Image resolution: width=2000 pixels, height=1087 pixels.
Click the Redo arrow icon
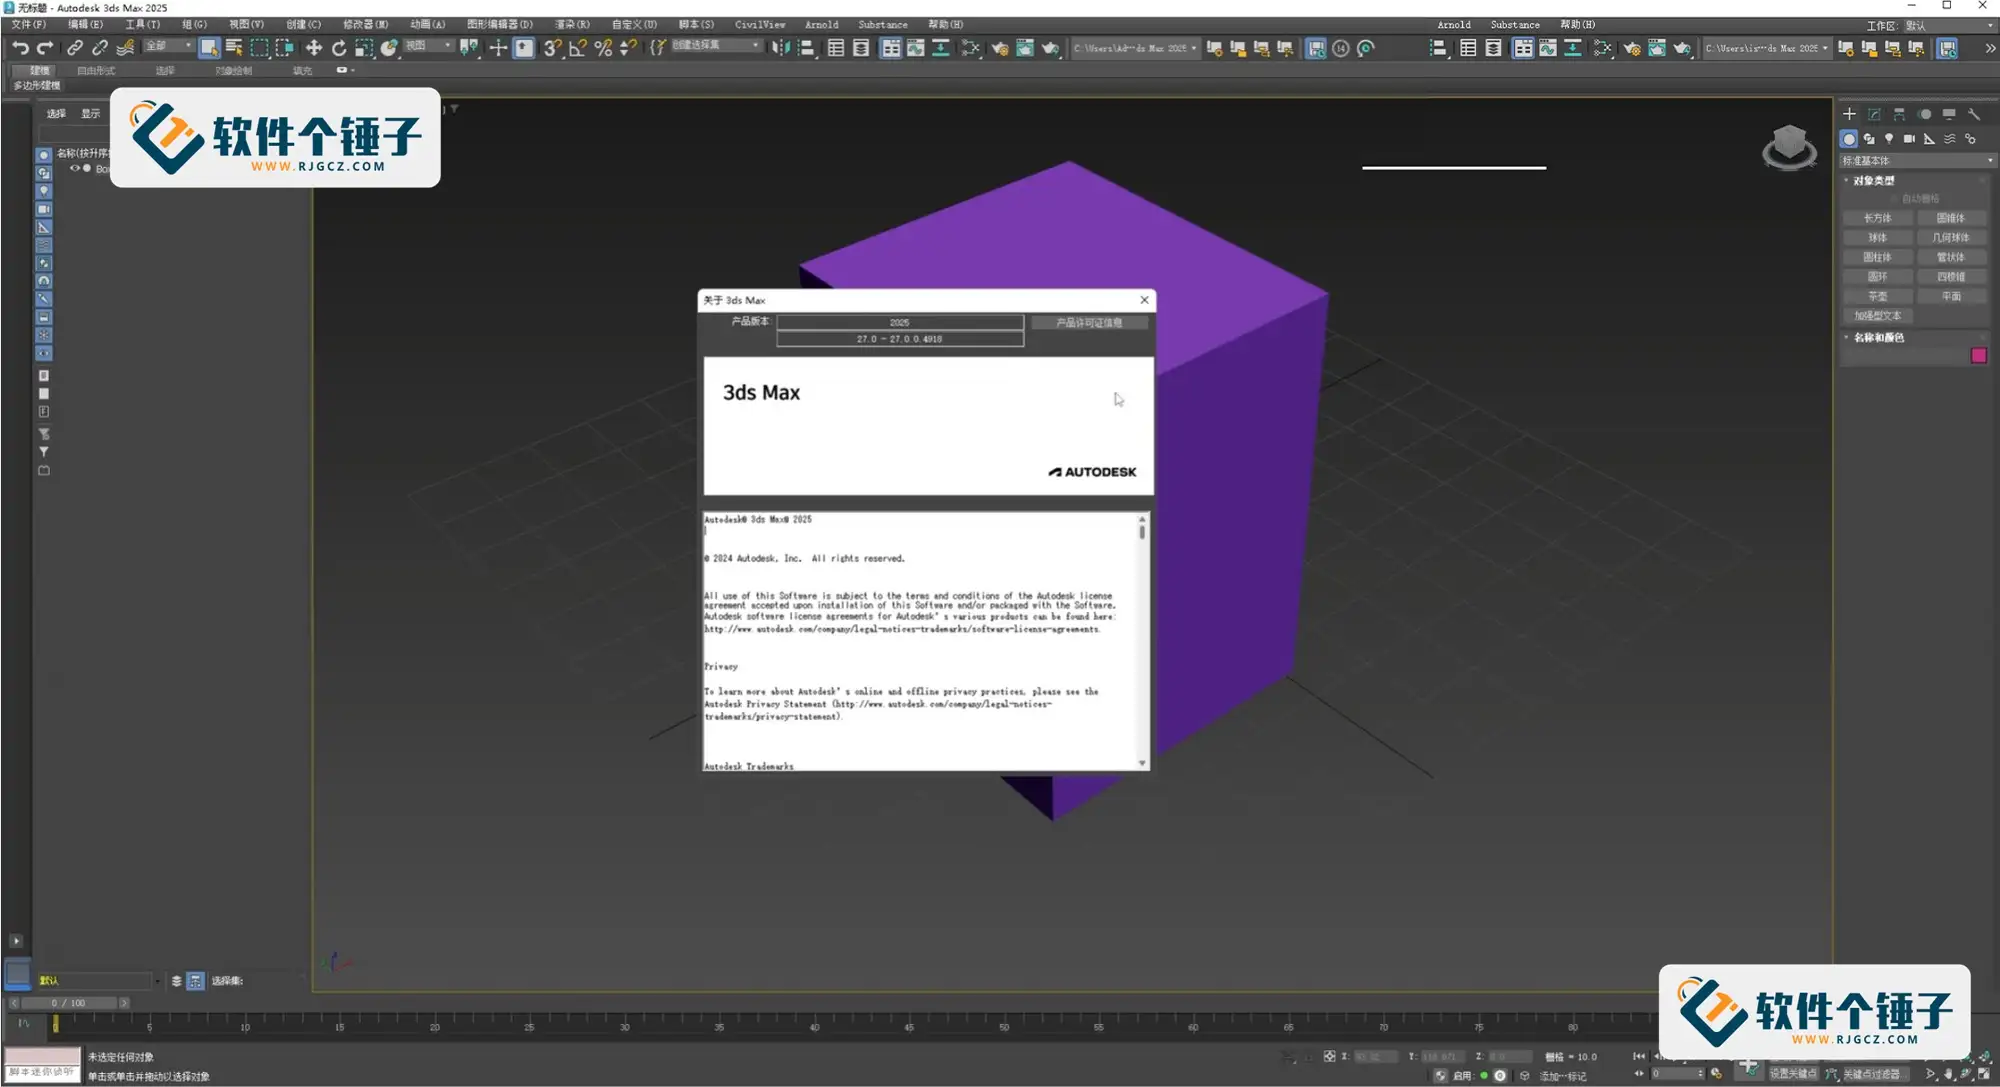coord(45,47)
